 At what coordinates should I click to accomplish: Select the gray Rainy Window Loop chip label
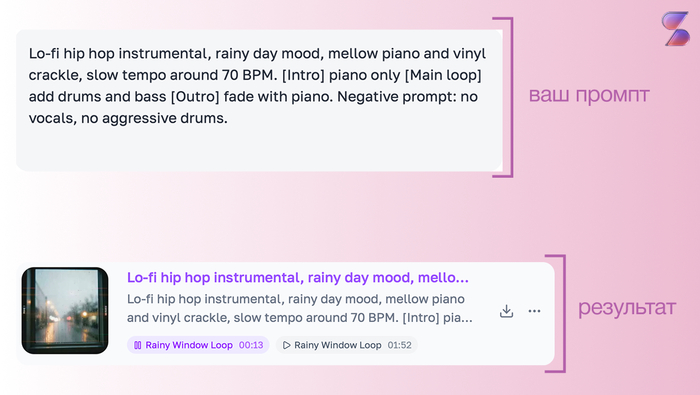click(x=338, y=345)
